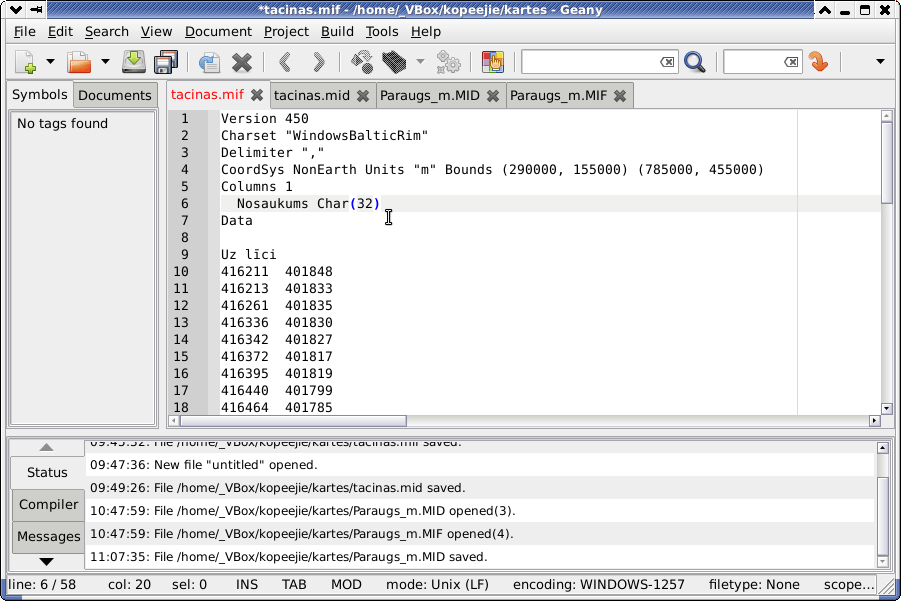Place cursor on the 'Data' line
The image size is (901, 601).
[237, 221]
